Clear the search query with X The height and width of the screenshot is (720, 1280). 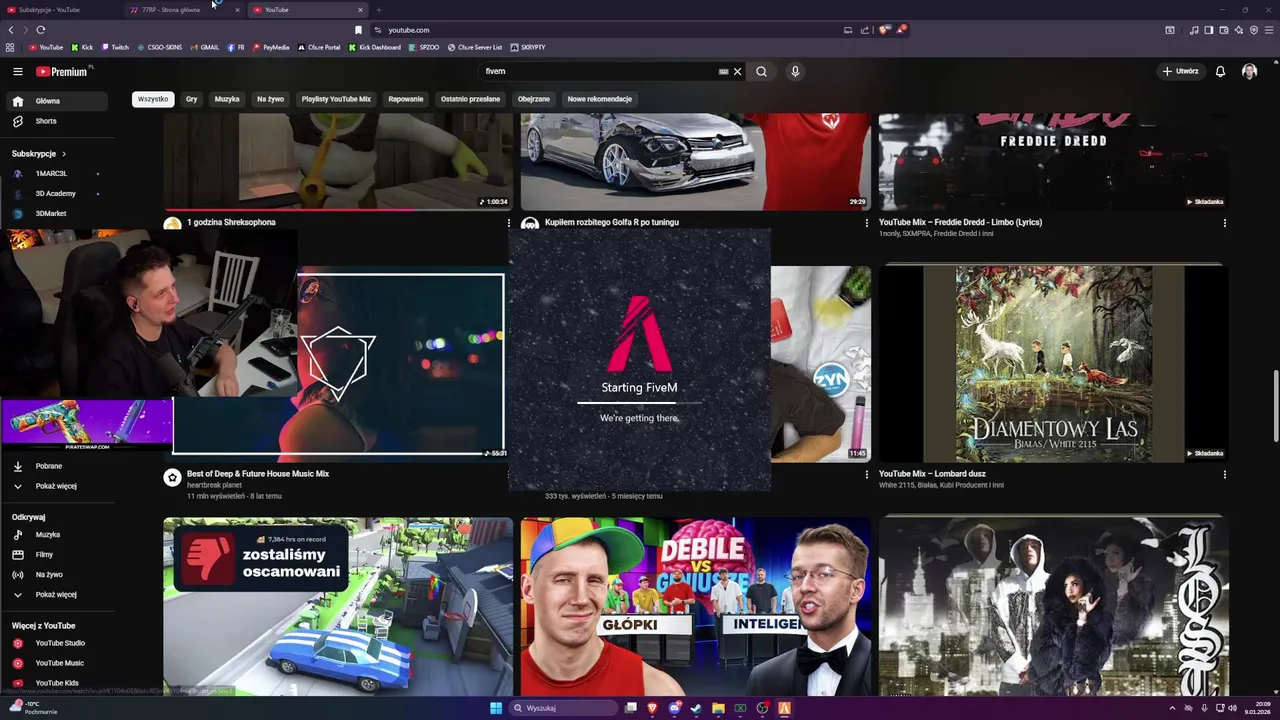tap(737, 71)
